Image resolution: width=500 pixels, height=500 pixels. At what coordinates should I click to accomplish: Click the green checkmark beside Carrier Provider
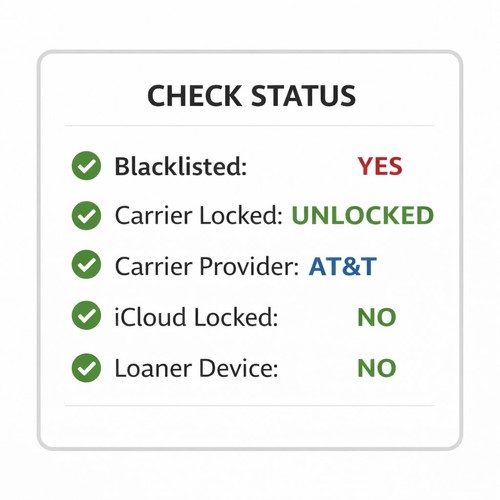(x=86, y=264)
